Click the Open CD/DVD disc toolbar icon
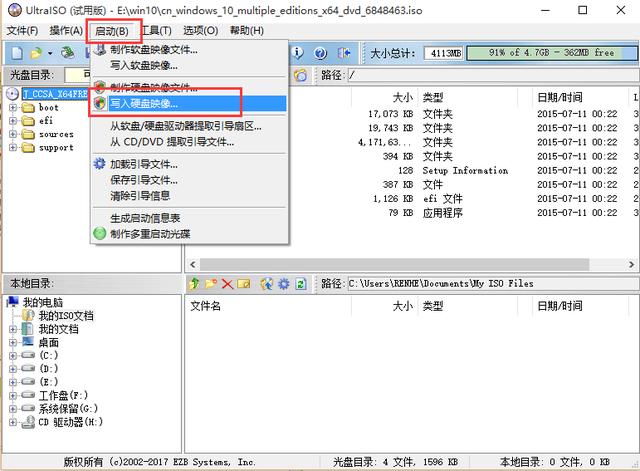Viewport: 640px width, 471px height. coord(68,53)
